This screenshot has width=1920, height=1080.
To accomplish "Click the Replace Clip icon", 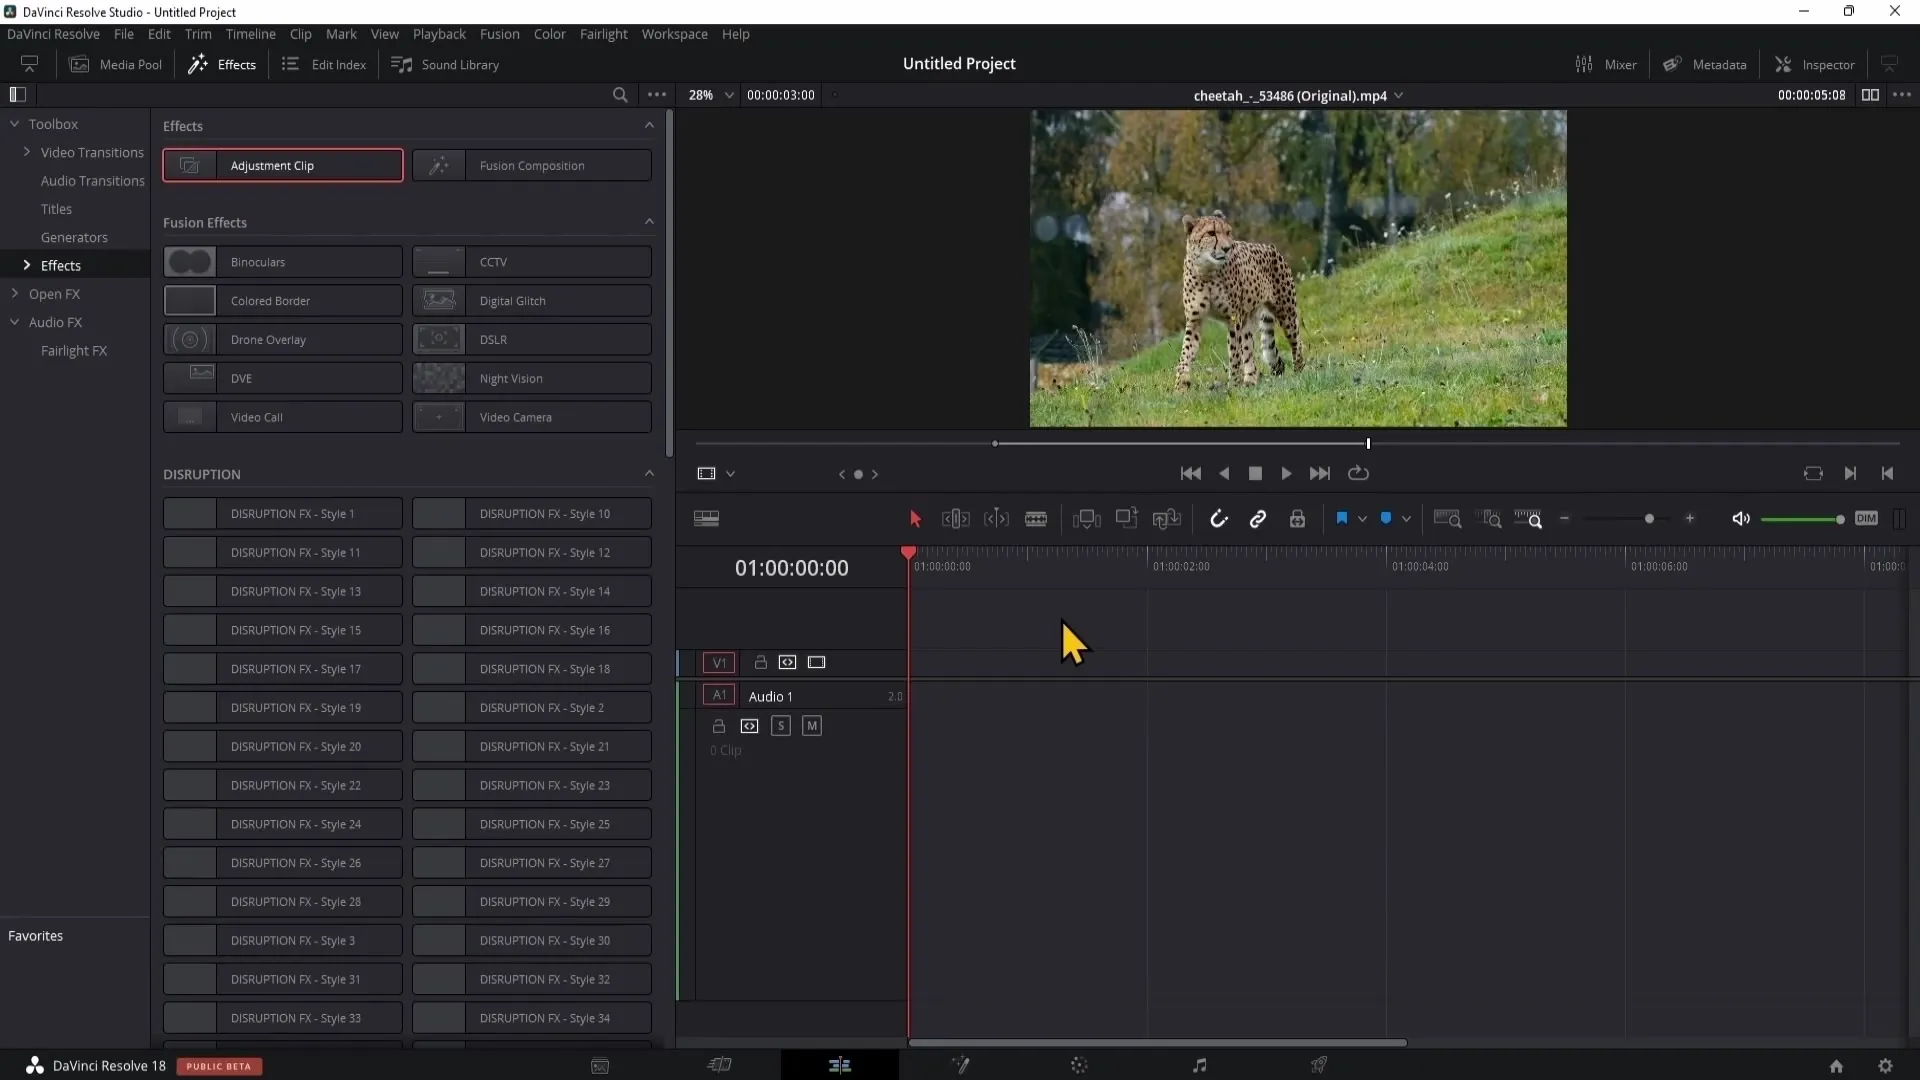I will pos(1167,519).
